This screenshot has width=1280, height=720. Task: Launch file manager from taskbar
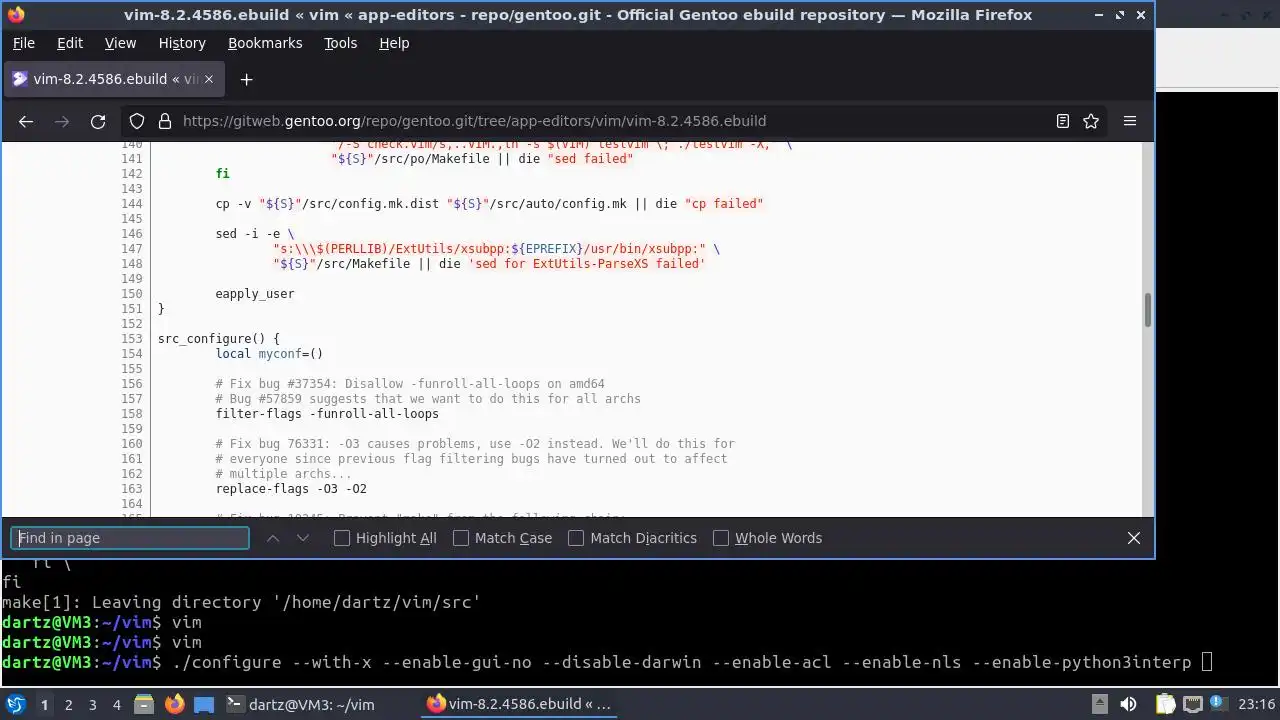tap(143, 704)
